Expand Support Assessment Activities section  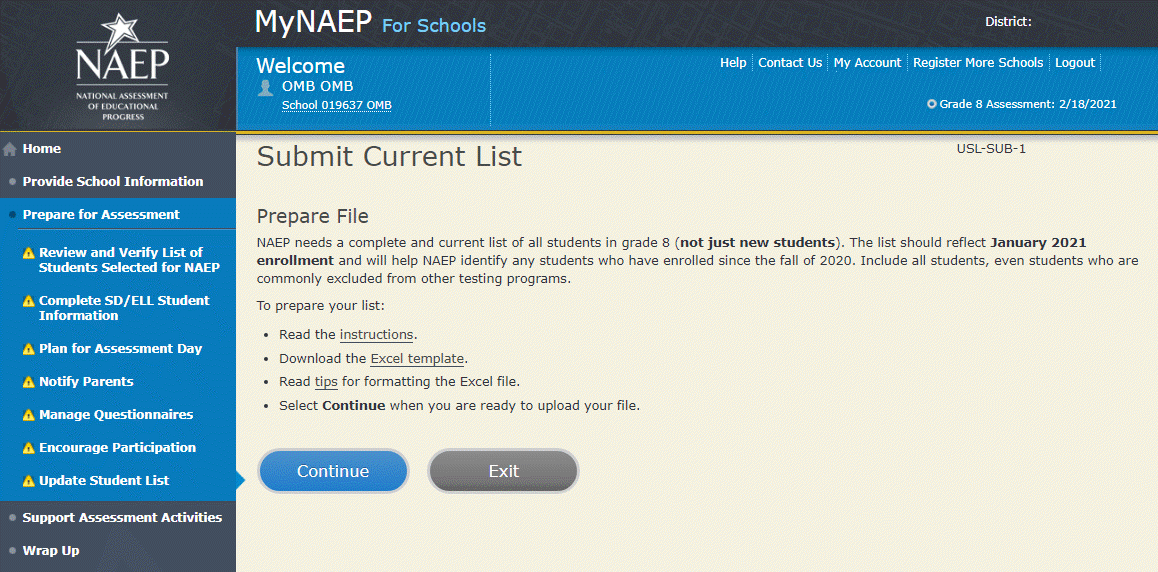[122, 518]
